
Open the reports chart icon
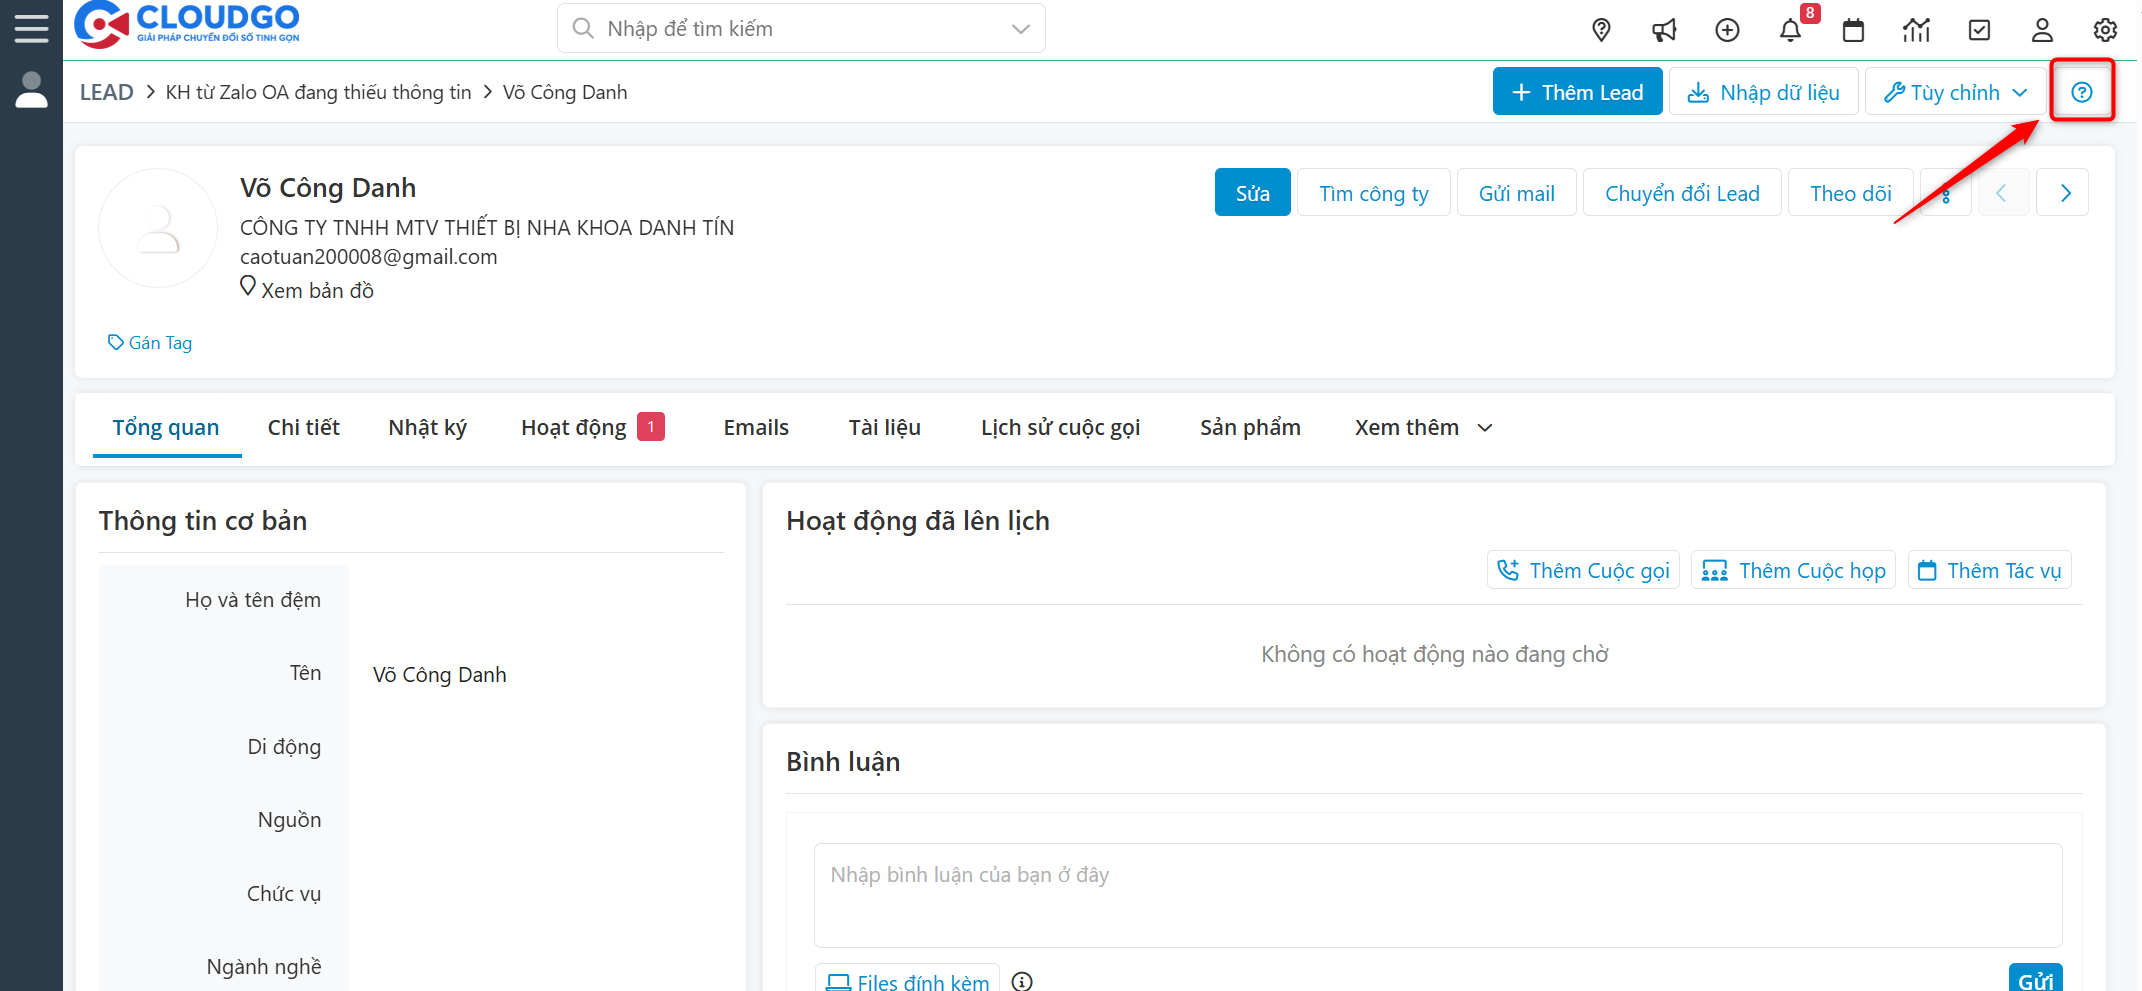[1916, 30]
